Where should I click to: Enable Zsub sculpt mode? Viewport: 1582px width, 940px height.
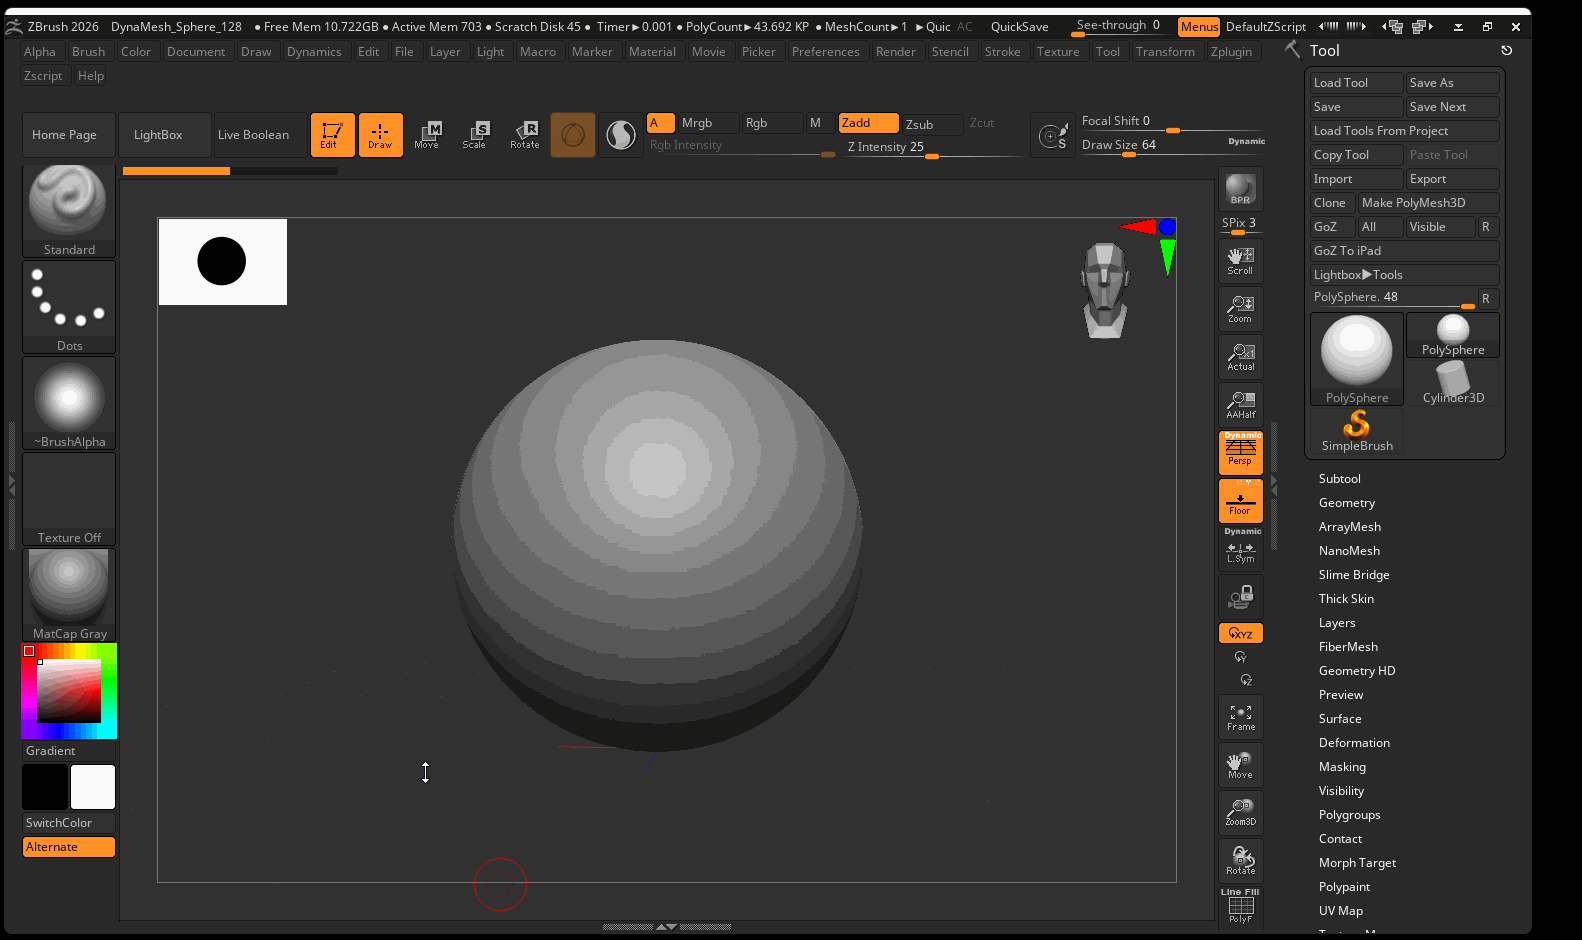coord(930,124)
